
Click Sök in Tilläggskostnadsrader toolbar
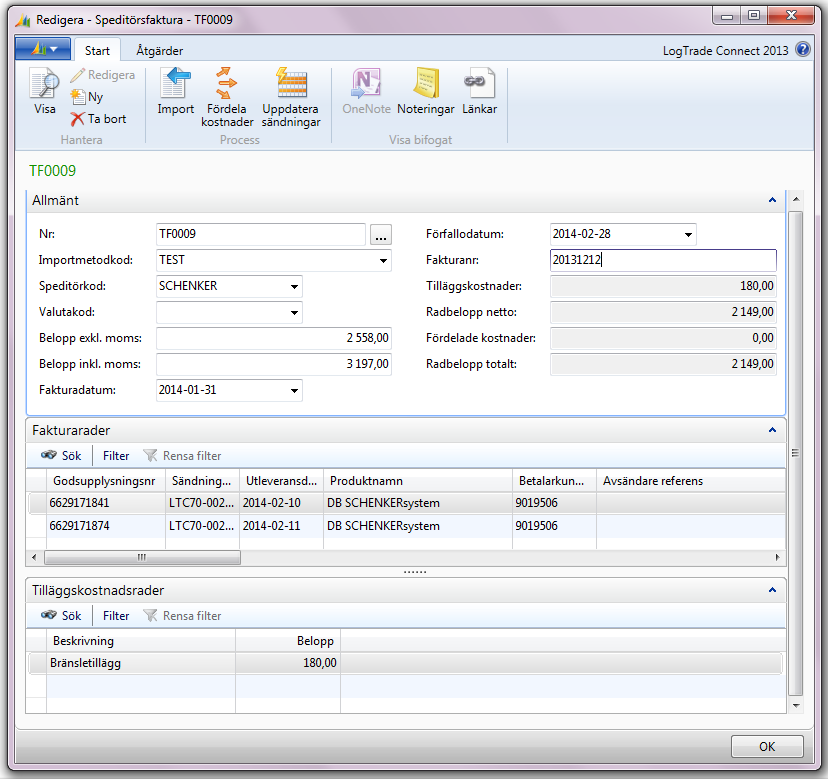click(x=61, y=615)
